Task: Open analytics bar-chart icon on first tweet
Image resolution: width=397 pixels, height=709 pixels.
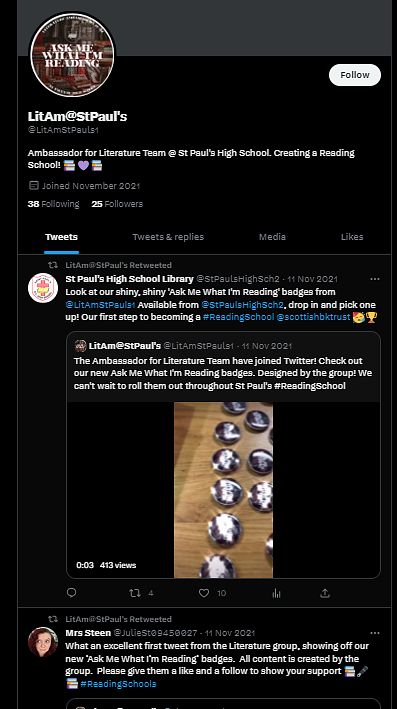Action: click(x=276, y=593)
